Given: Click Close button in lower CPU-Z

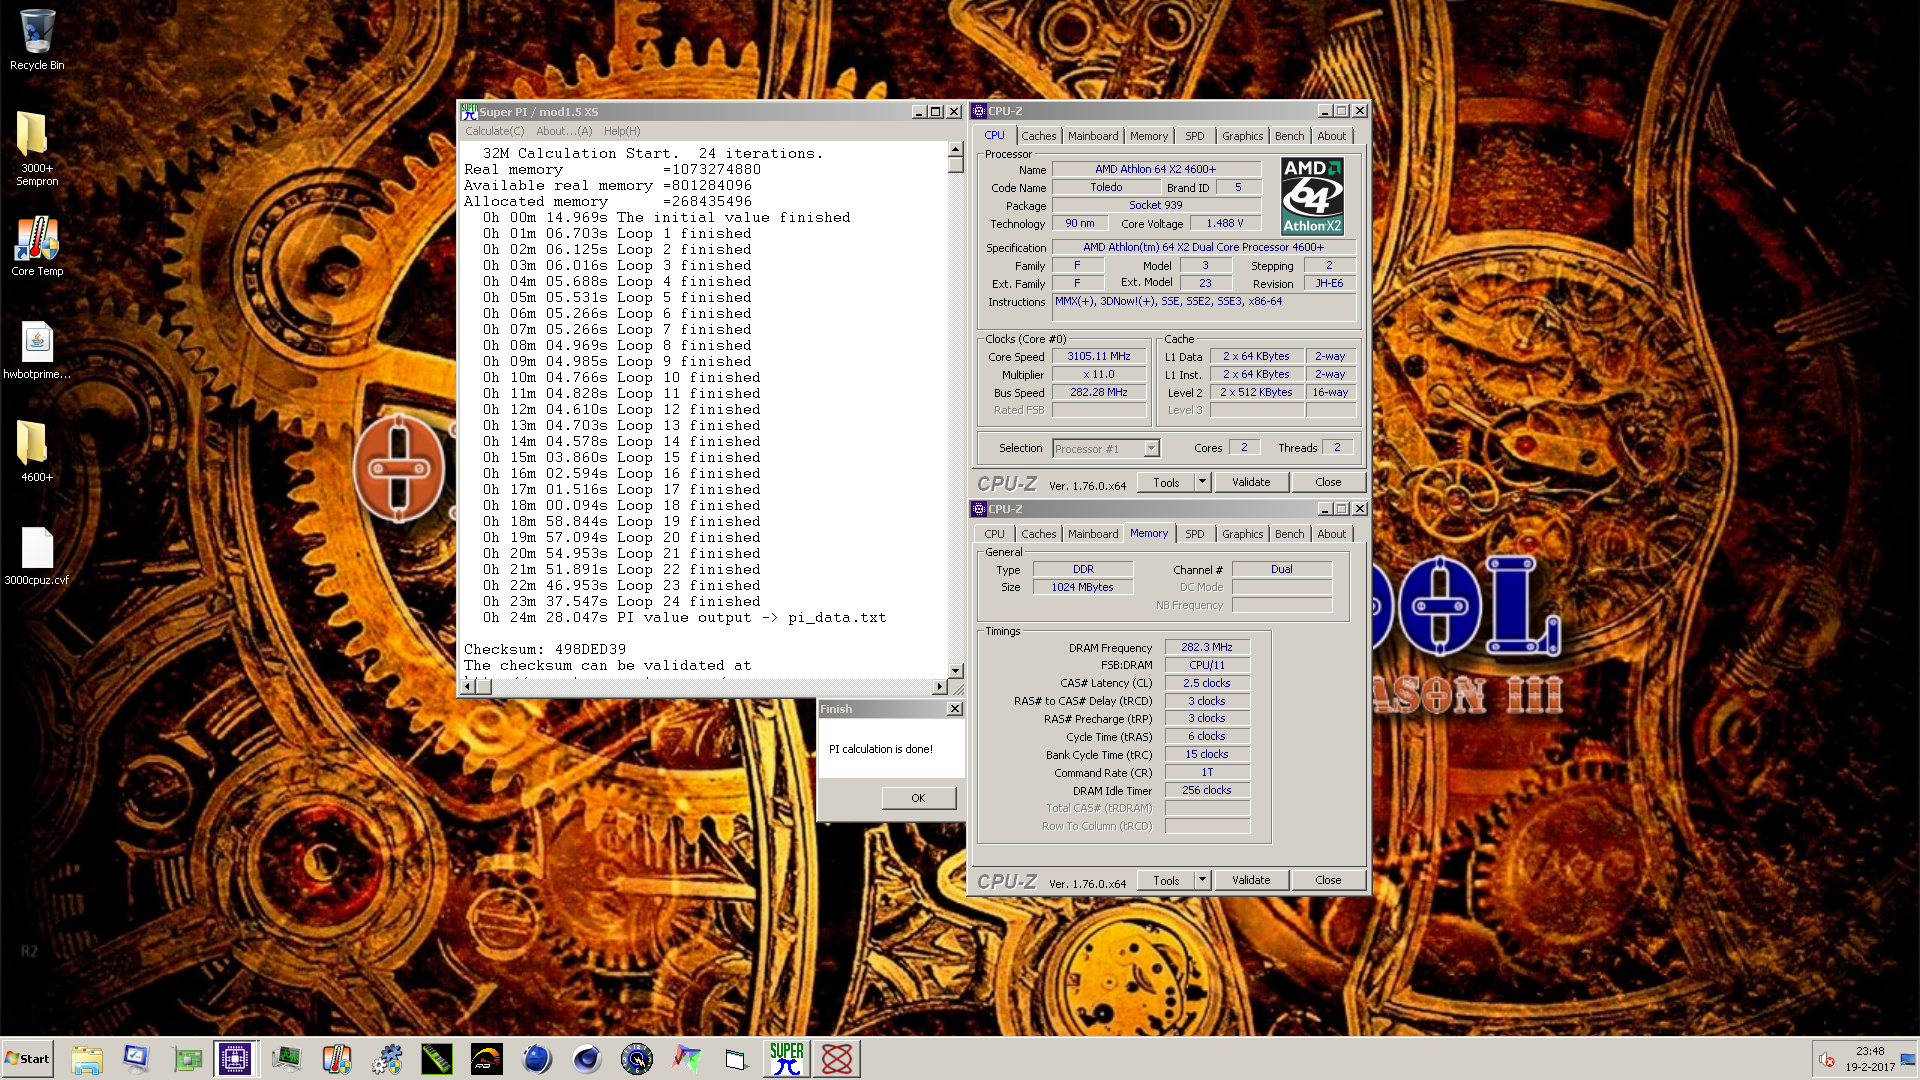Looking at the screenshot, I should click(1328, 881).
